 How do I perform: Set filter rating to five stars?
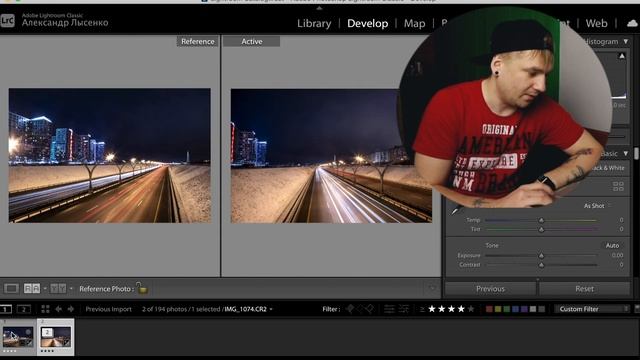[x=471, y=309]
